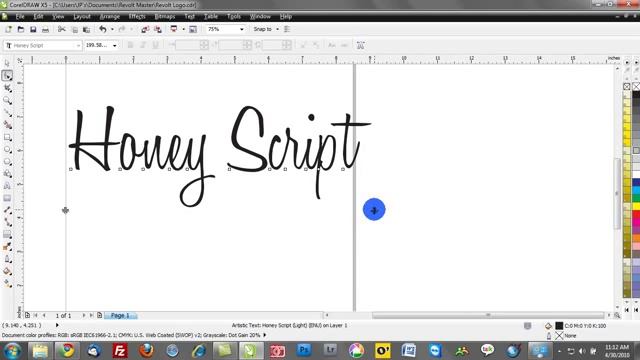Choose the Crop tool
640x360 pixels.
click(7, 88)
